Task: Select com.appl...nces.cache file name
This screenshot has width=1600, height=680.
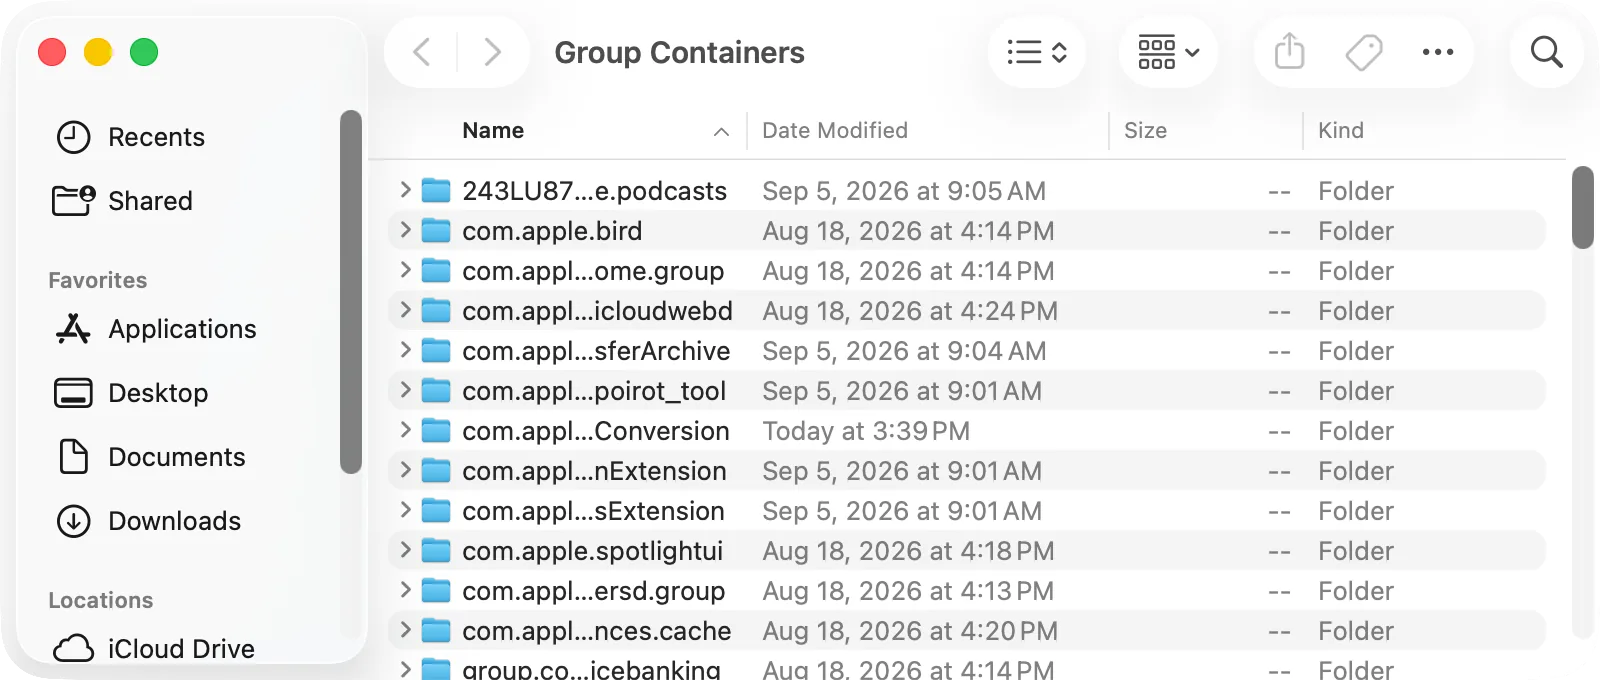Action: click(x=597, y=631)
